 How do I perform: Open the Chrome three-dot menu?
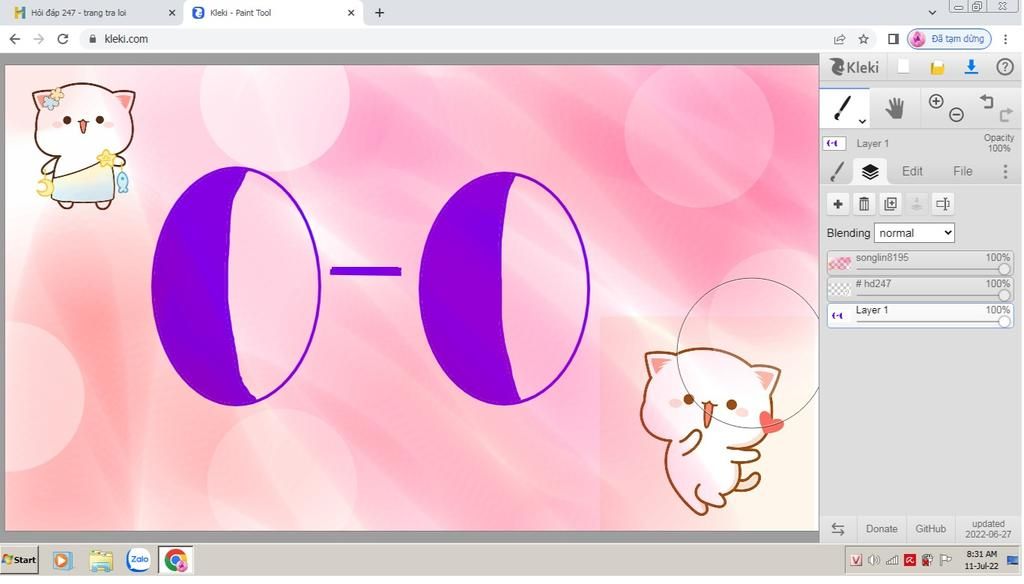(x=1006, y=39)
